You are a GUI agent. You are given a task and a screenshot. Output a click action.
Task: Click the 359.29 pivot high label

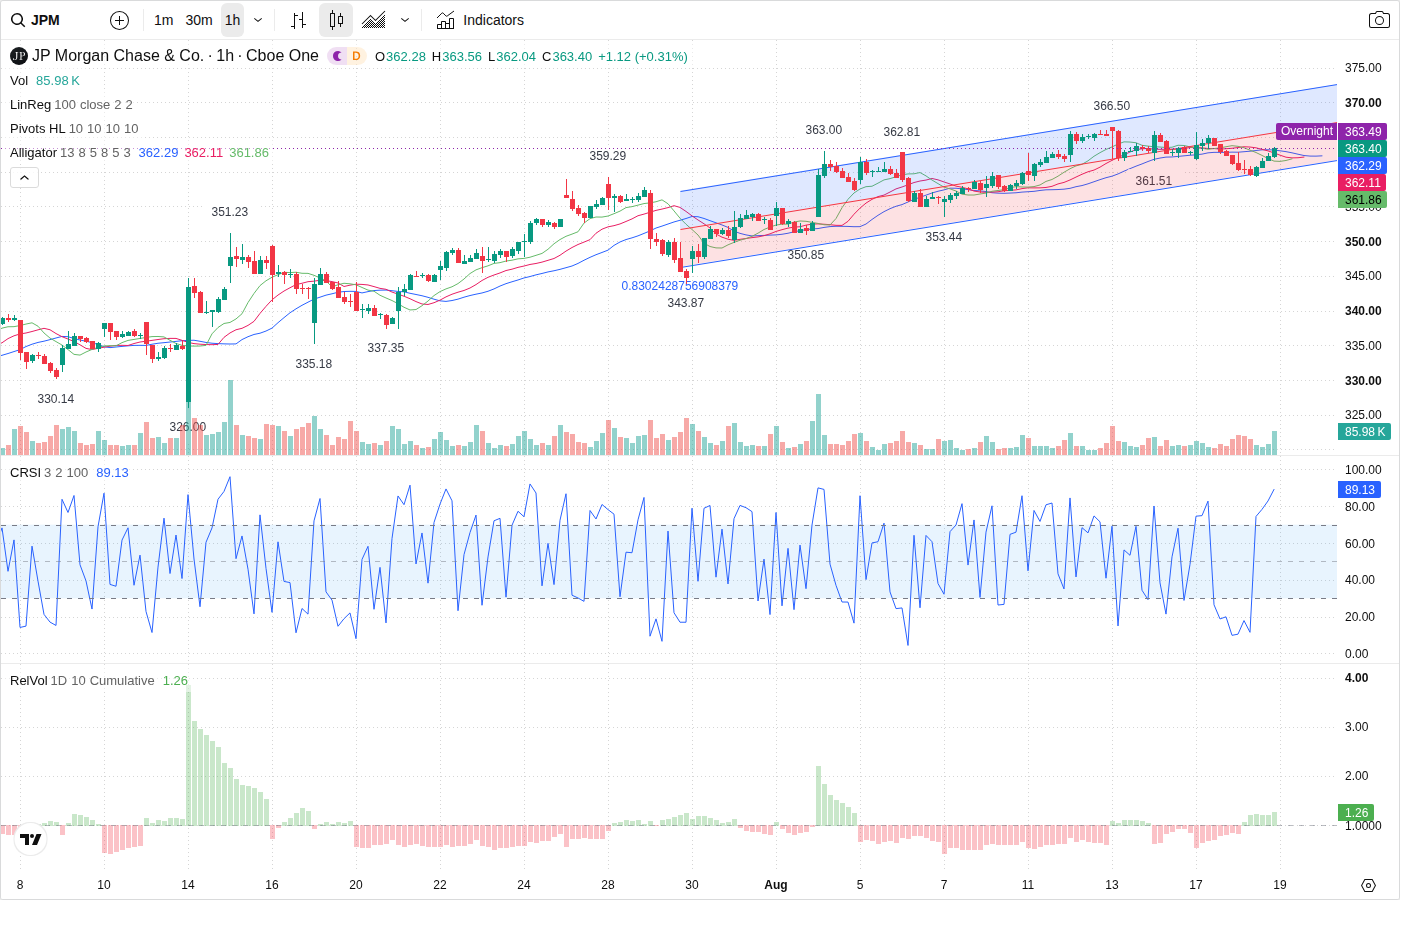point(608,156)
